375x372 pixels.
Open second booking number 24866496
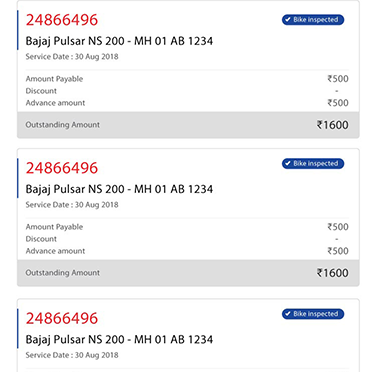coord(62,168)
